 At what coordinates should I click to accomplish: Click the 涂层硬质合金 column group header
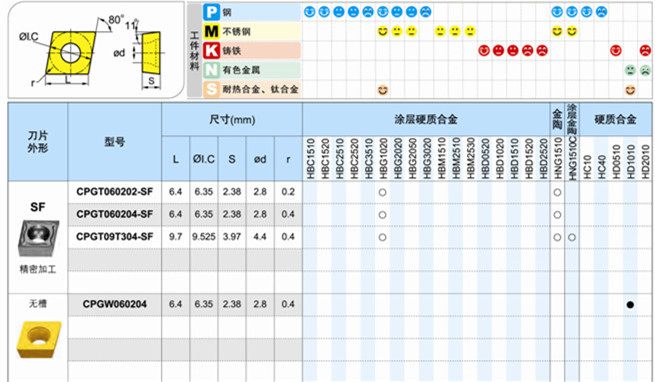pos(426,120)
